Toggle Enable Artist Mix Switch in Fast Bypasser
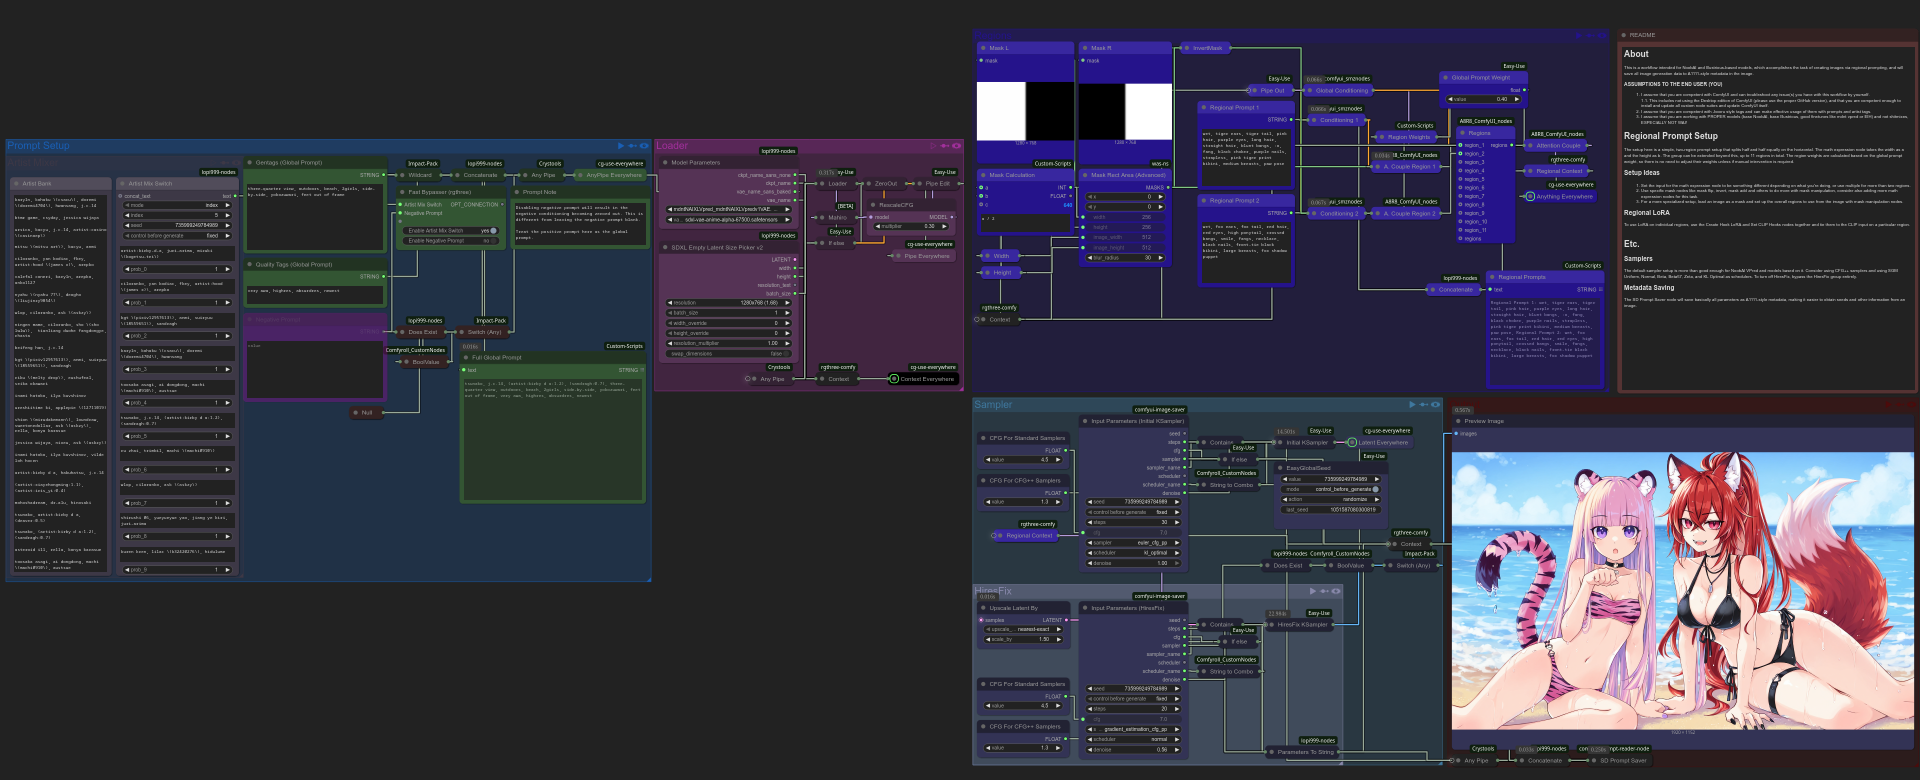 tap(449, 231)
